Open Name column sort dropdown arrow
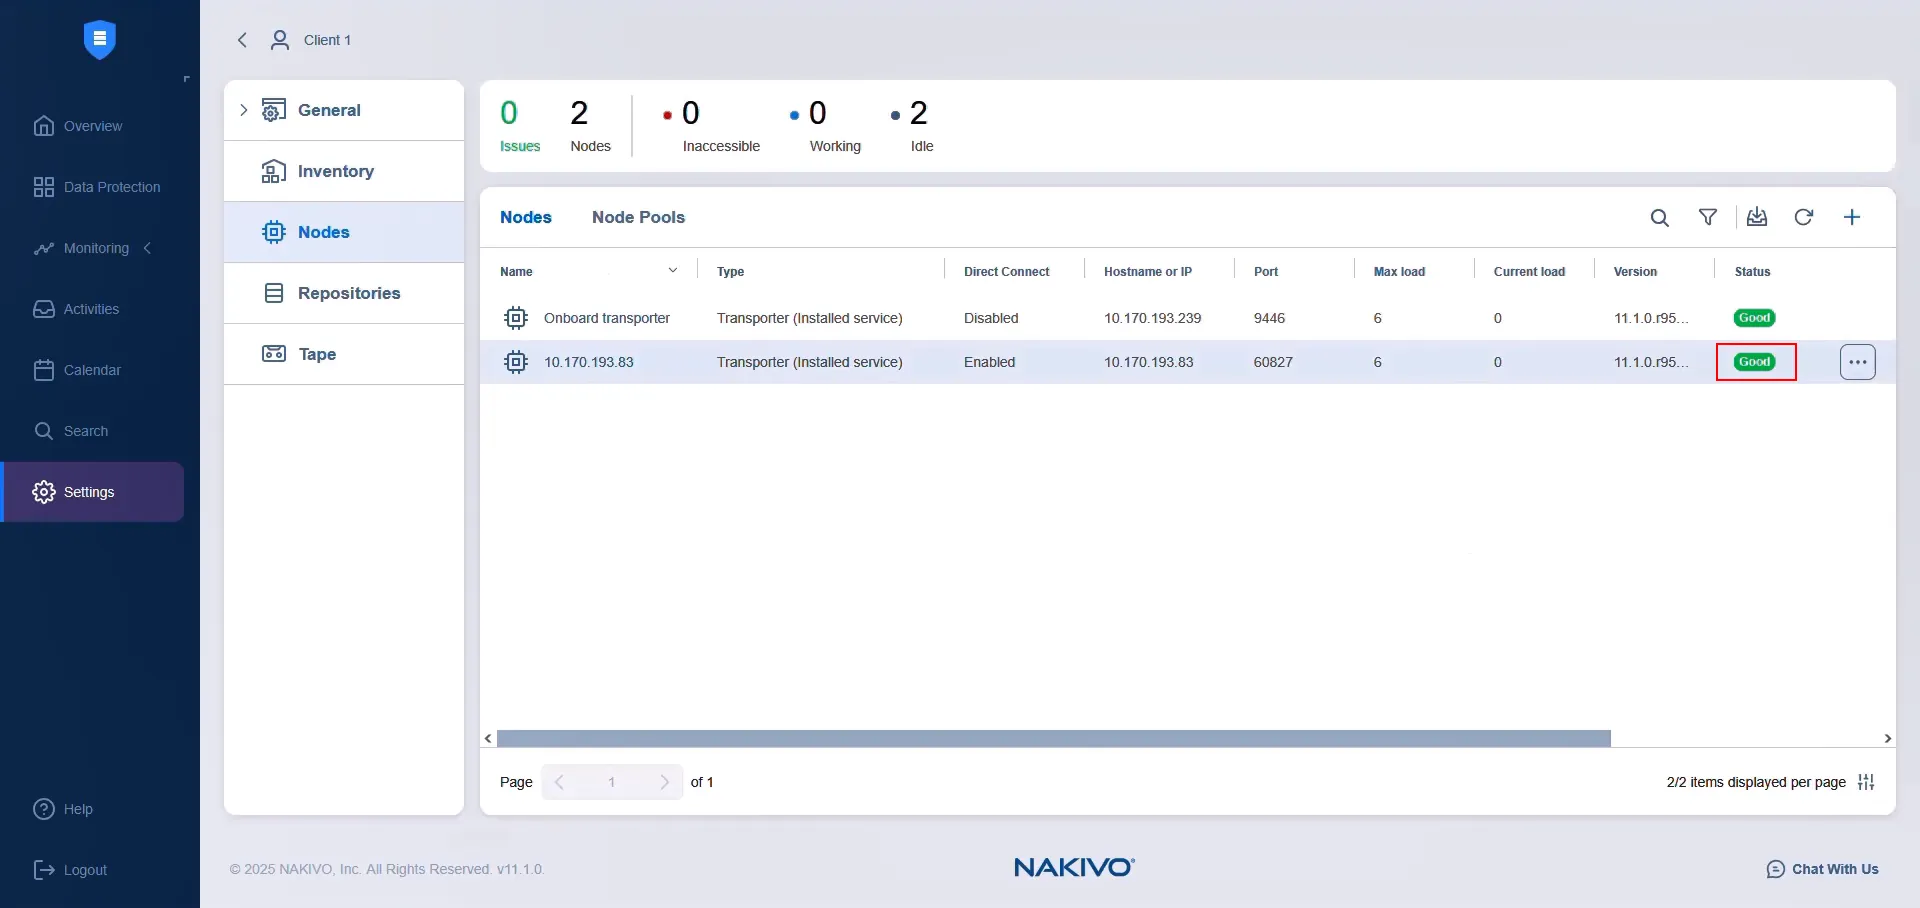This screenshot has width=1920, height=908. 673,271
